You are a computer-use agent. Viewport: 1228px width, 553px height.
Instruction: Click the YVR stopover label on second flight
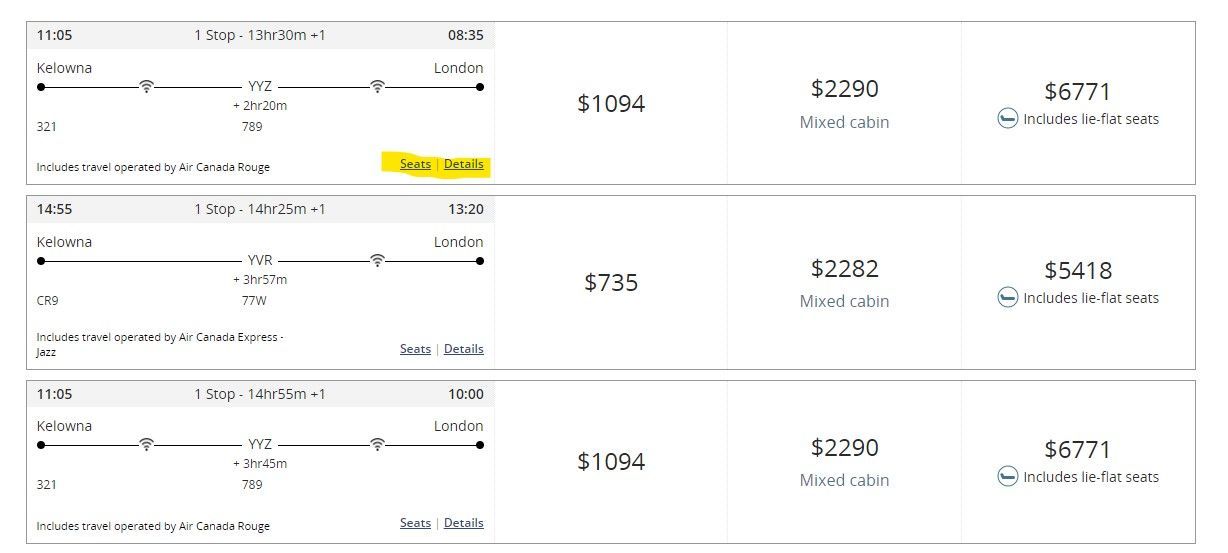pyautogui.click(x=260, y=261)
